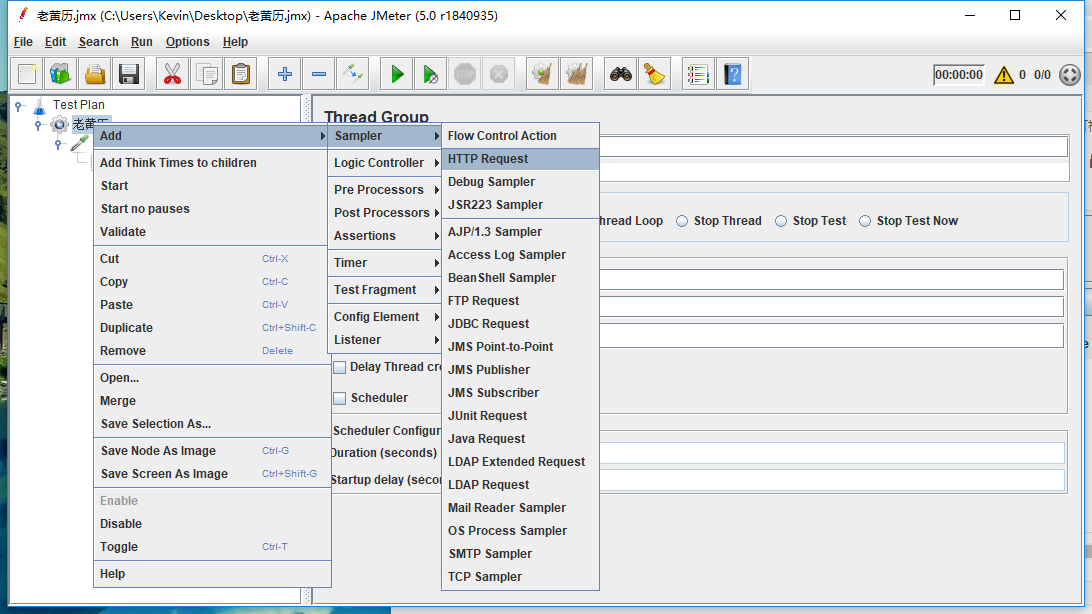Click the Clear All double broom icon
1092x614 pixels.
(577, 74)
